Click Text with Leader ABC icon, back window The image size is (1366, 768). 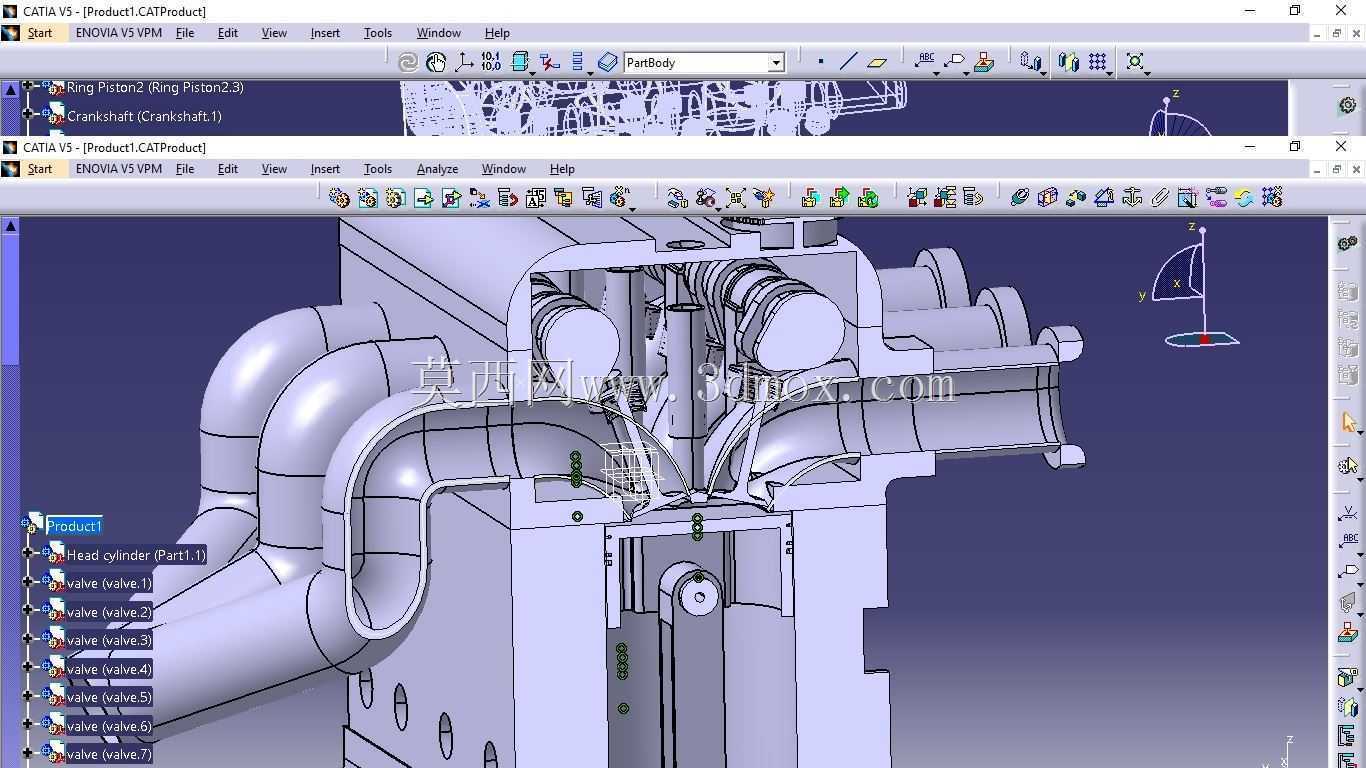pos(926,61)
